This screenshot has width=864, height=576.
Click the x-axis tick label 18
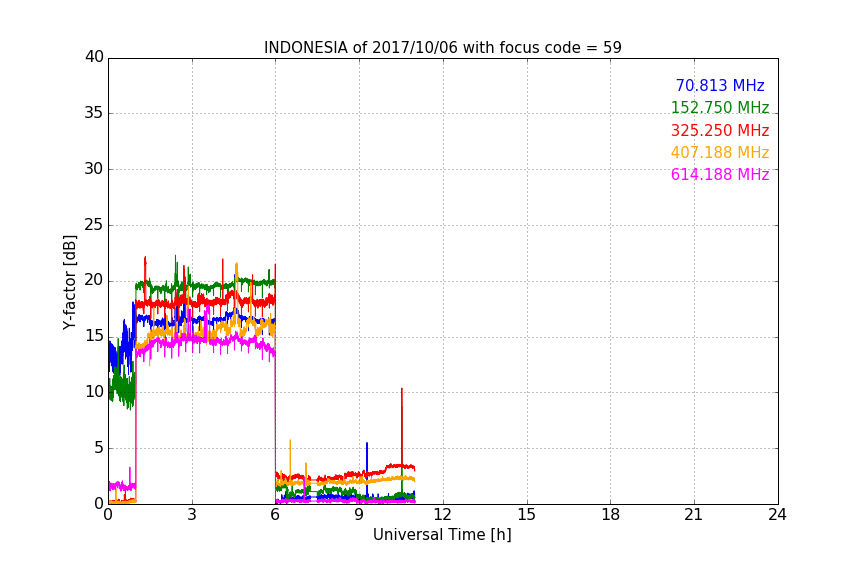[x=611, y=515]
